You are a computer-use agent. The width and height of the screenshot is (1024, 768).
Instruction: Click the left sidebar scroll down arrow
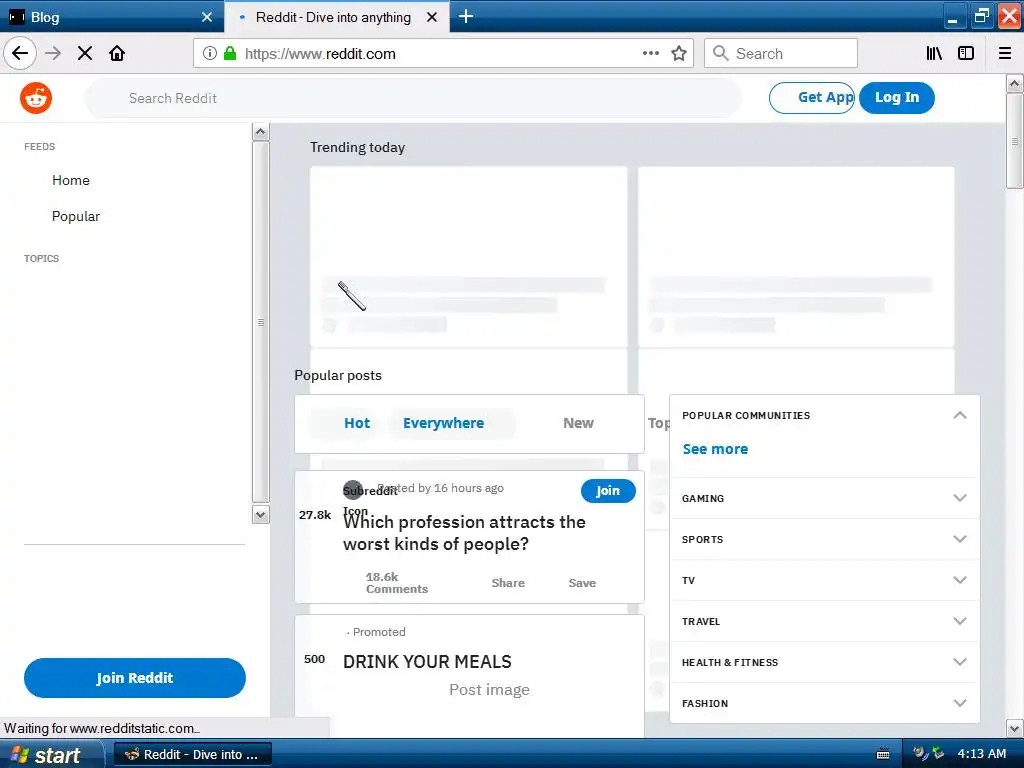coord(261,515)
